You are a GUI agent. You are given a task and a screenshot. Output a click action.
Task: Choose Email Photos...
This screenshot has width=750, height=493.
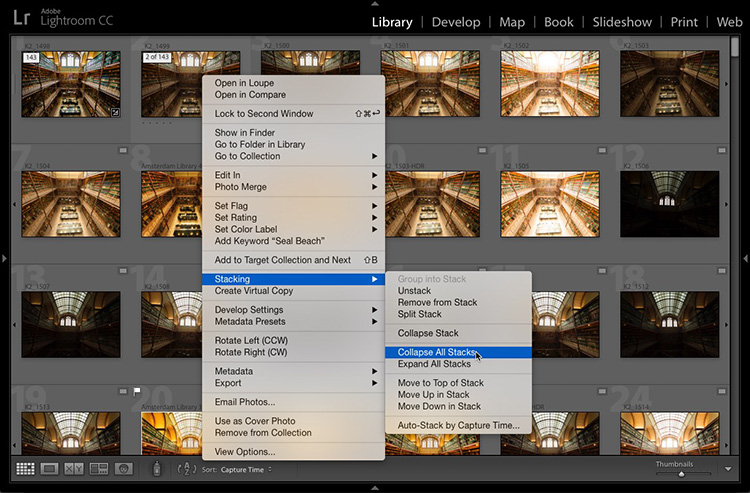[293, 402]
